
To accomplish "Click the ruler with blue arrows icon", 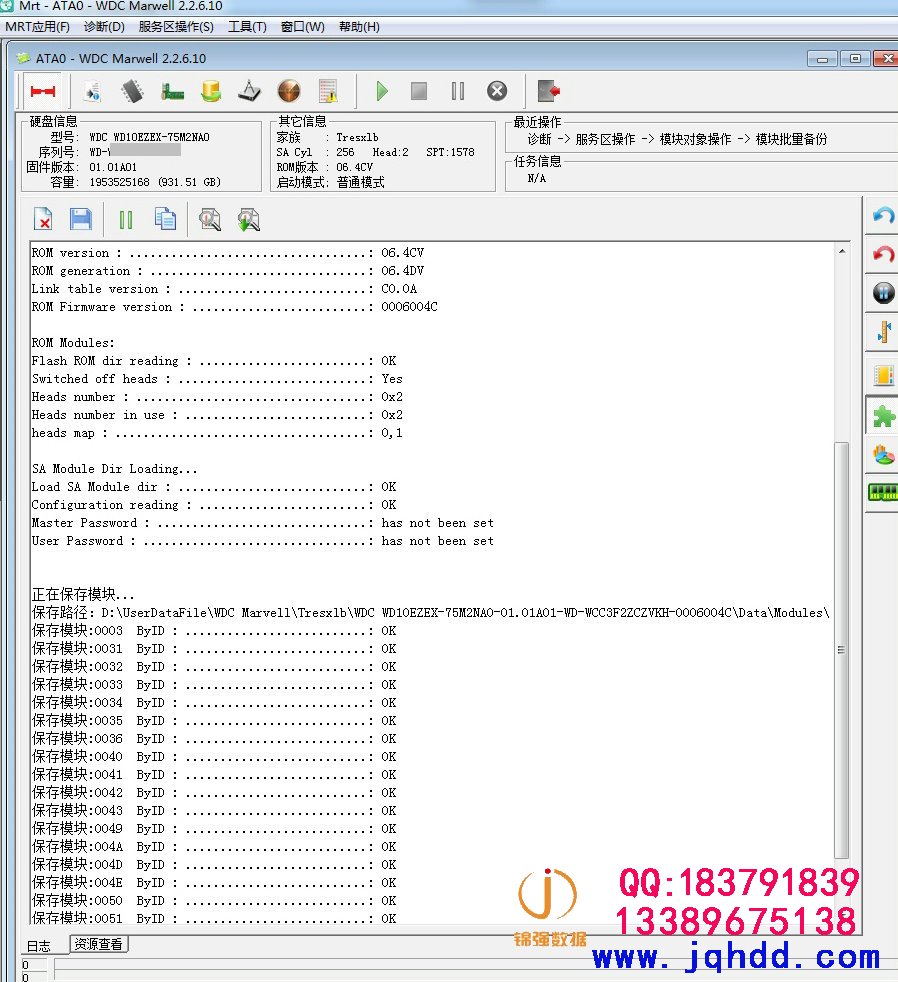I will coord(884,332).
